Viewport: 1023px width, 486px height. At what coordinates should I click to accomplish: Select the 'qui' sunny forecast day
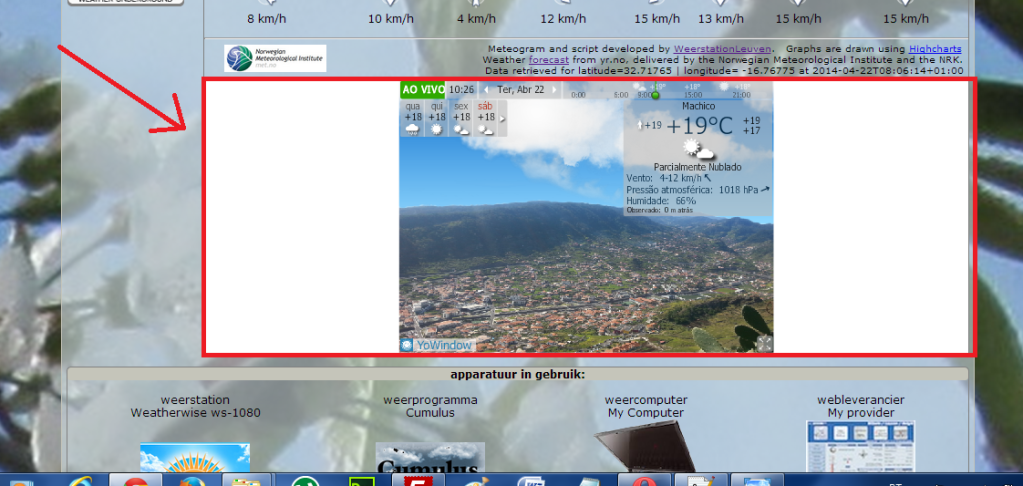coord(436,117)
